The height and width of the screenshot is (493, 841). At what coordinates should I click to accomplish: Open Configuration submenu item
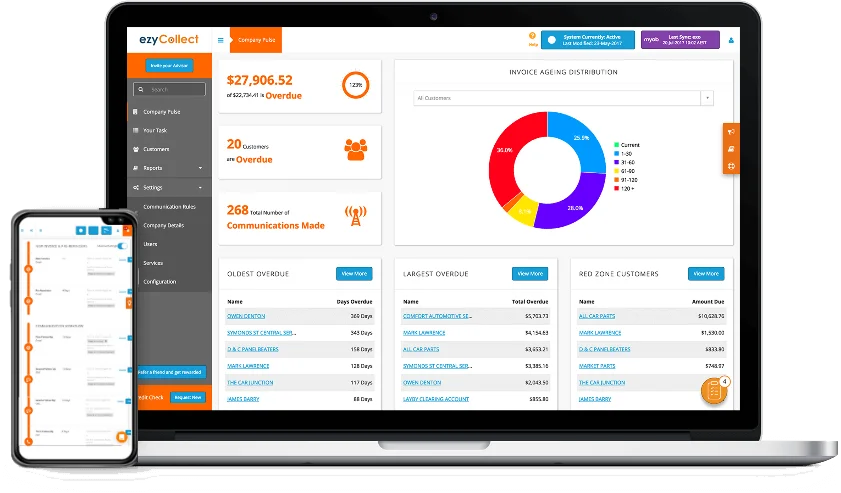coord(160,282)
